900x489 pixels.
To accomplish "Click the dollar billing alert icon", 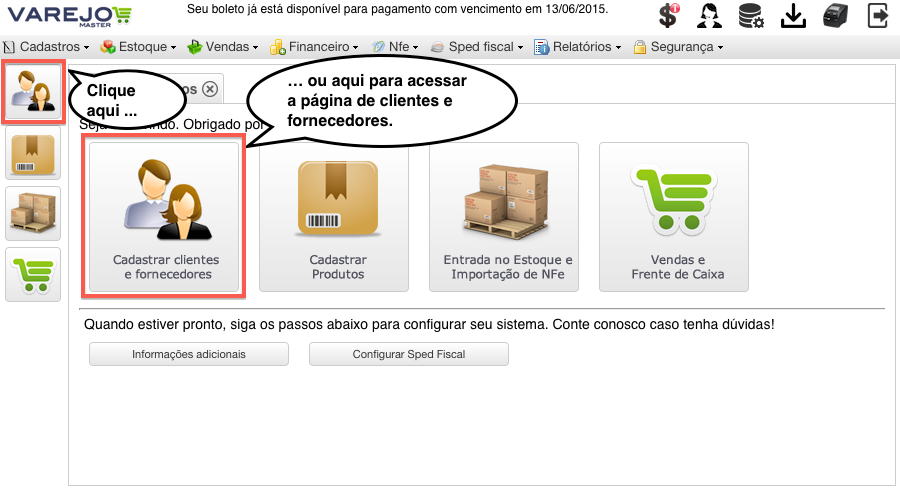I will point(669,15).
